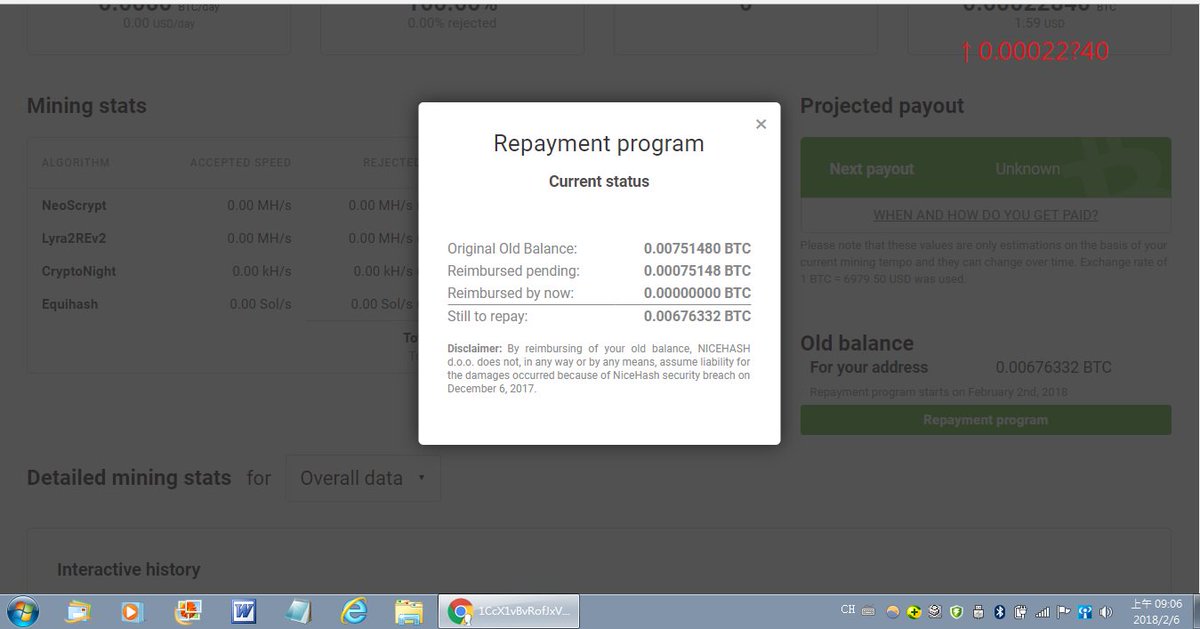Click the Interactive history heading
The width and height of the screenshot is (1200, 629).
tap(129, 569)
